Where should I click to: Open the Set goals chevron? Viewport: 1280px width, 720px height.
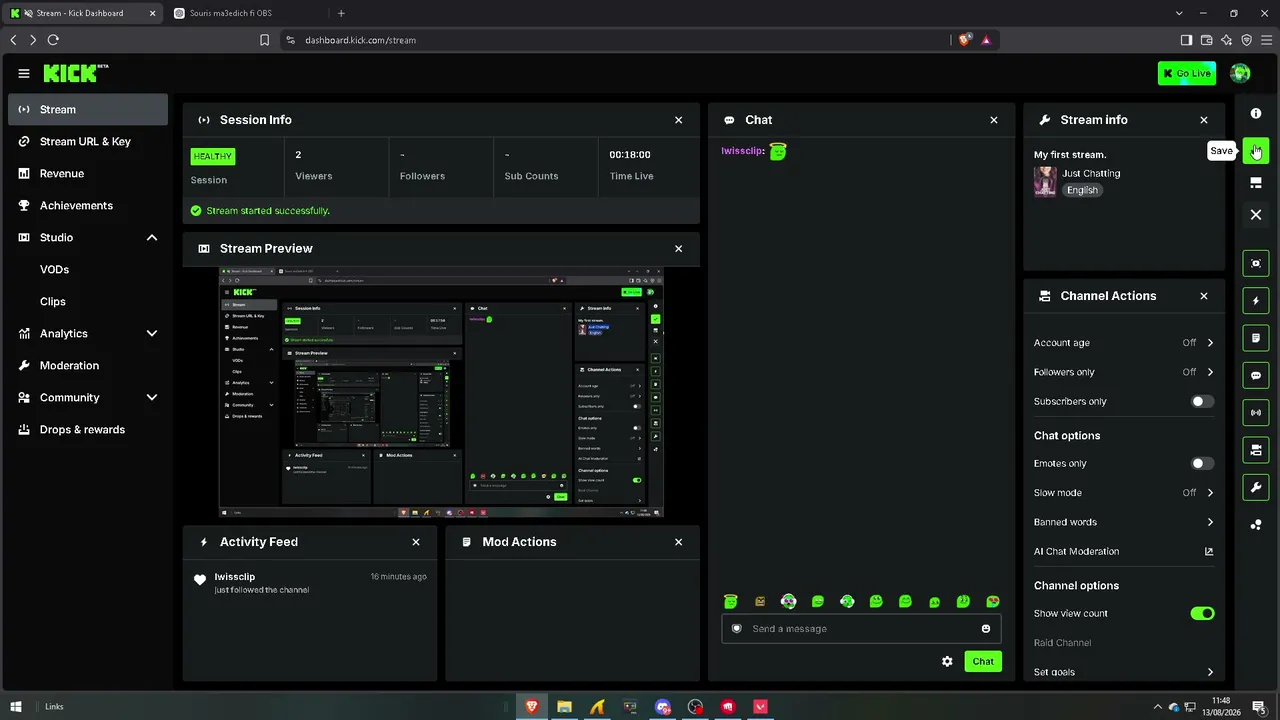[1210, 672]
